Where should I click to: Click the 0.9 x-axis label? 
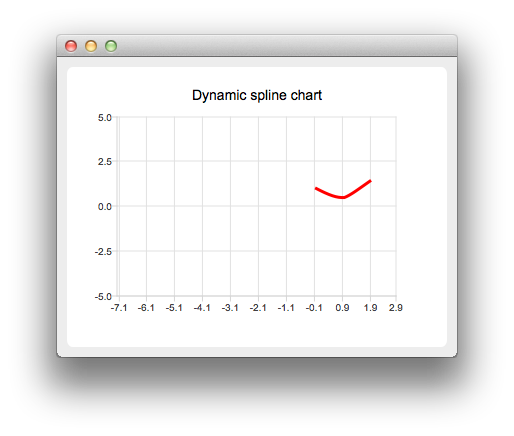tap(342, 308)
